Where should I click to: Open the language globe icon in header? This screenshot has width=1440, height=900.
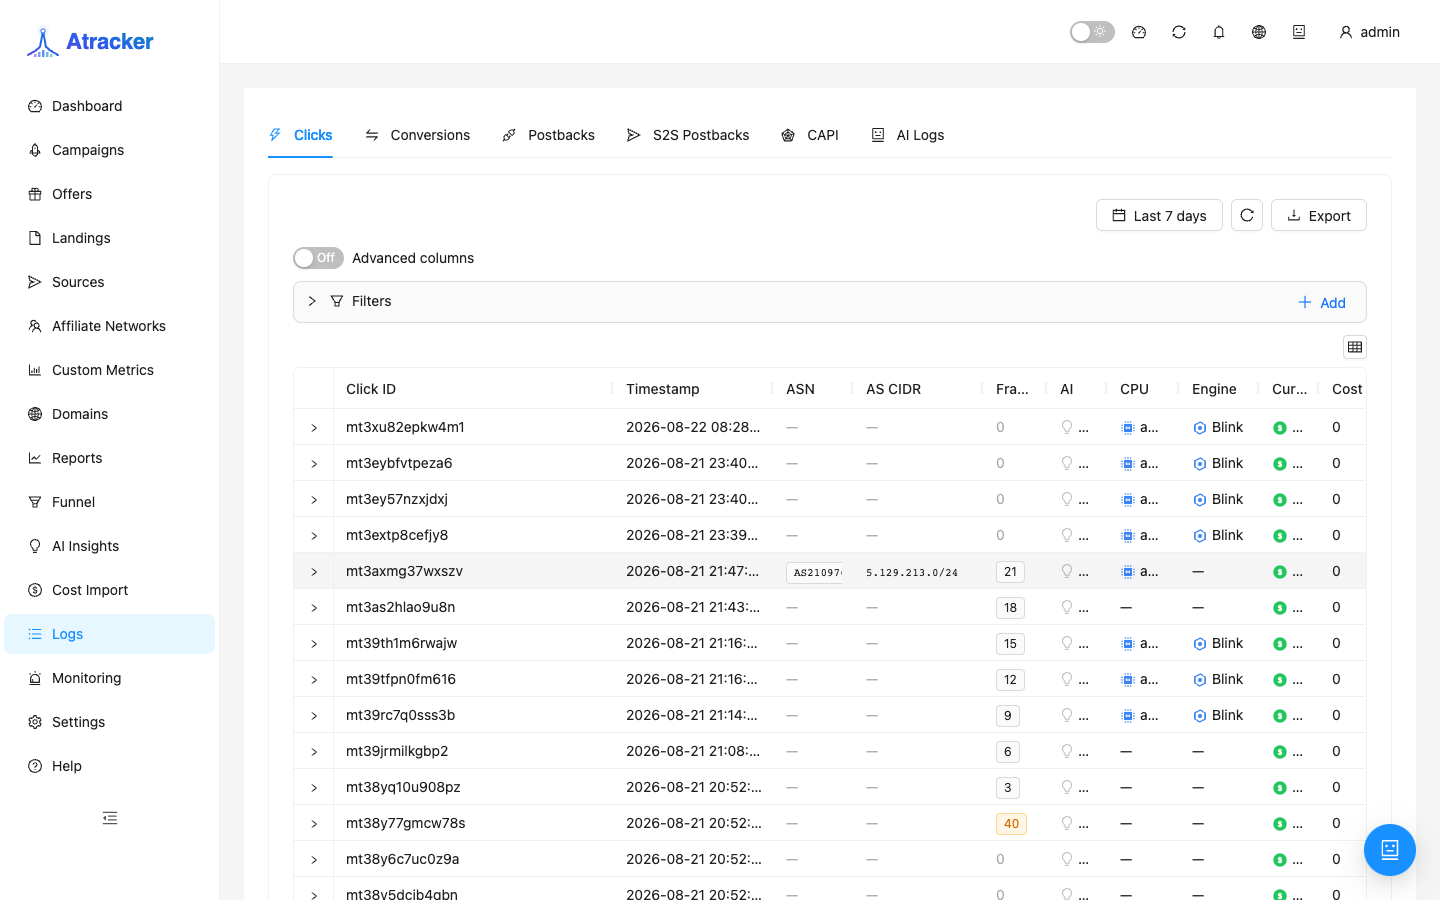coord(1259,32)
